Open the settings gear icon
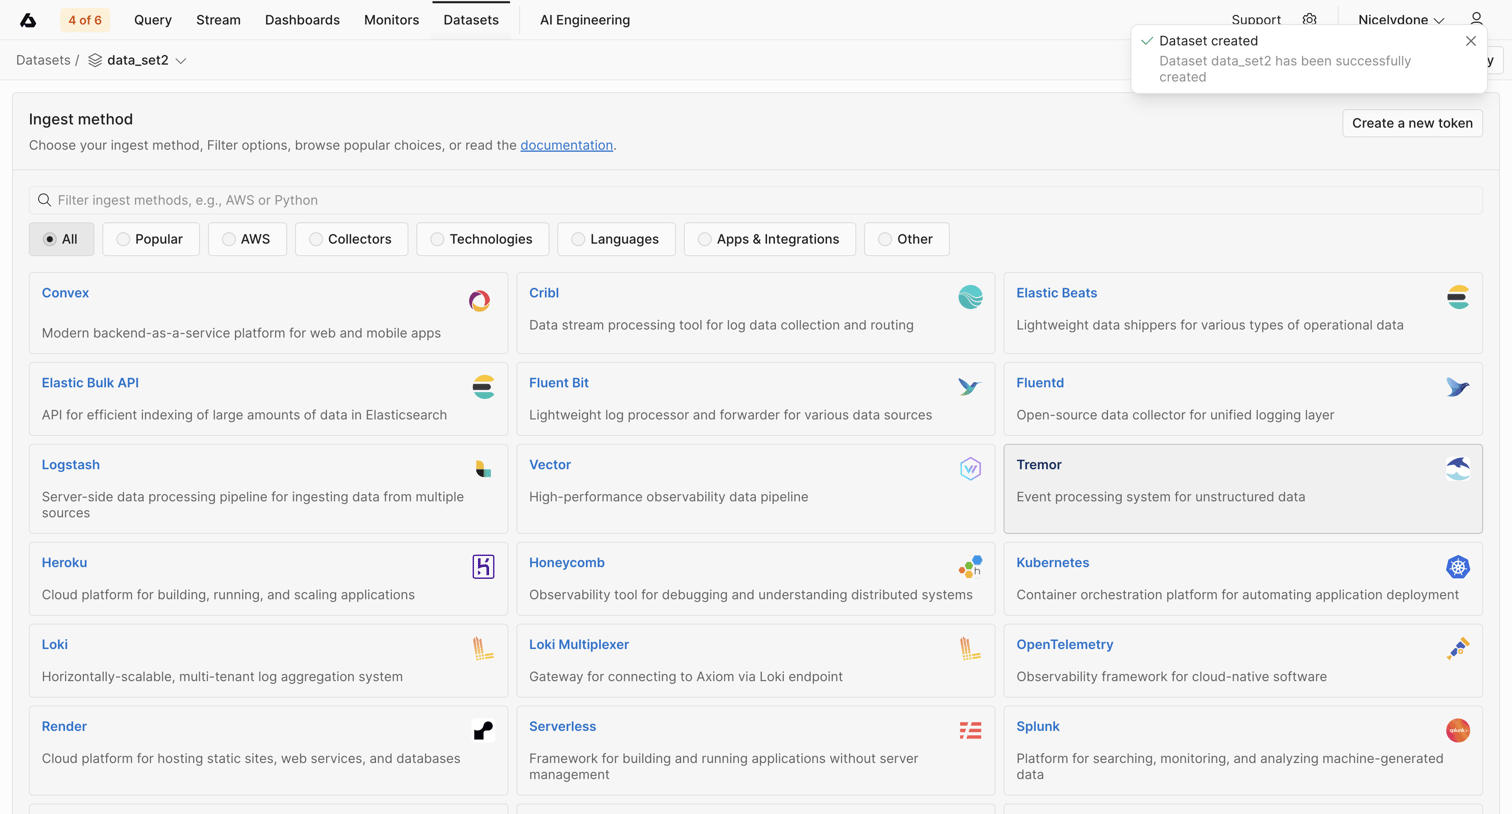This screenshot has height=814, width=1512. 1310,19
